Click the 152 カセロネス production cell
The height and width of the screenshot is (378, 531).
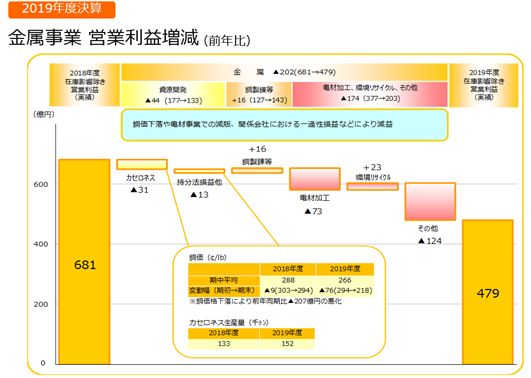coord(287,344)
